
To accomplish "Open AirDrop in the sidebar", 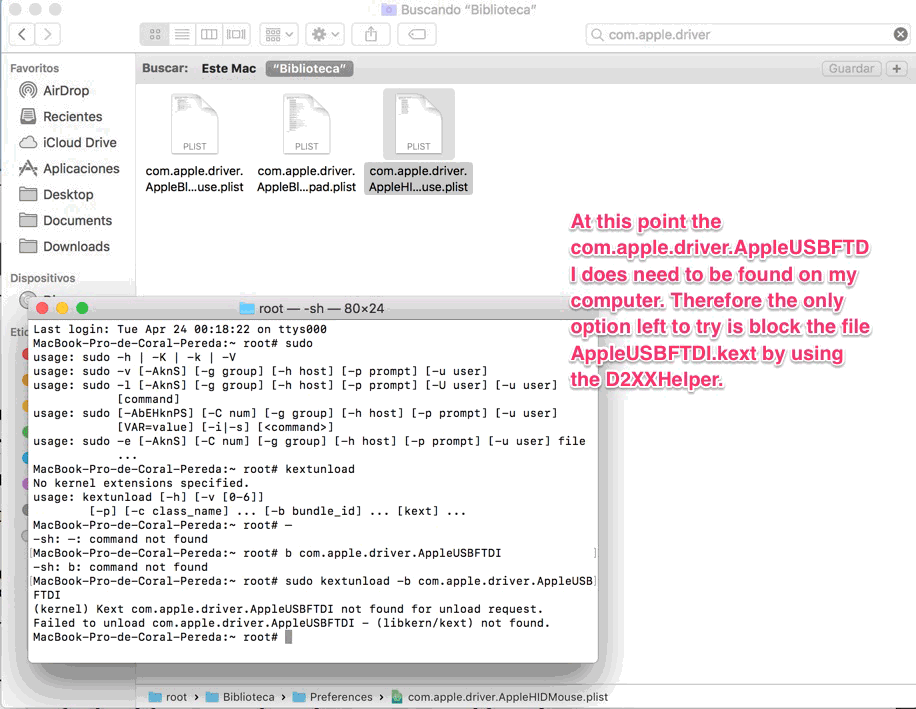I will tap(66, 91).
